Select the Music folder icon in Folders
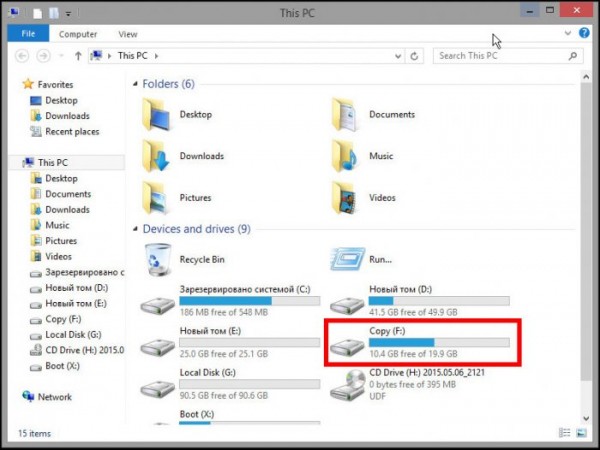600x450 pixels. point(345,156)
